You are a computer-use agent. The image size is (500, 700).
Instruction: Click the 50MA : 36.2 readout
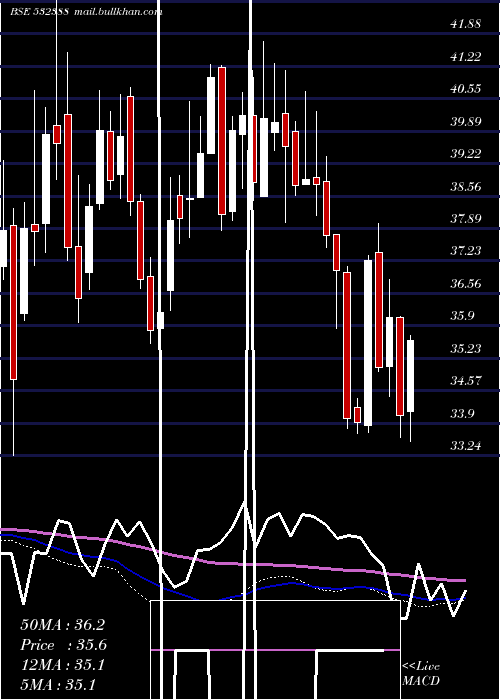[62, 625]
